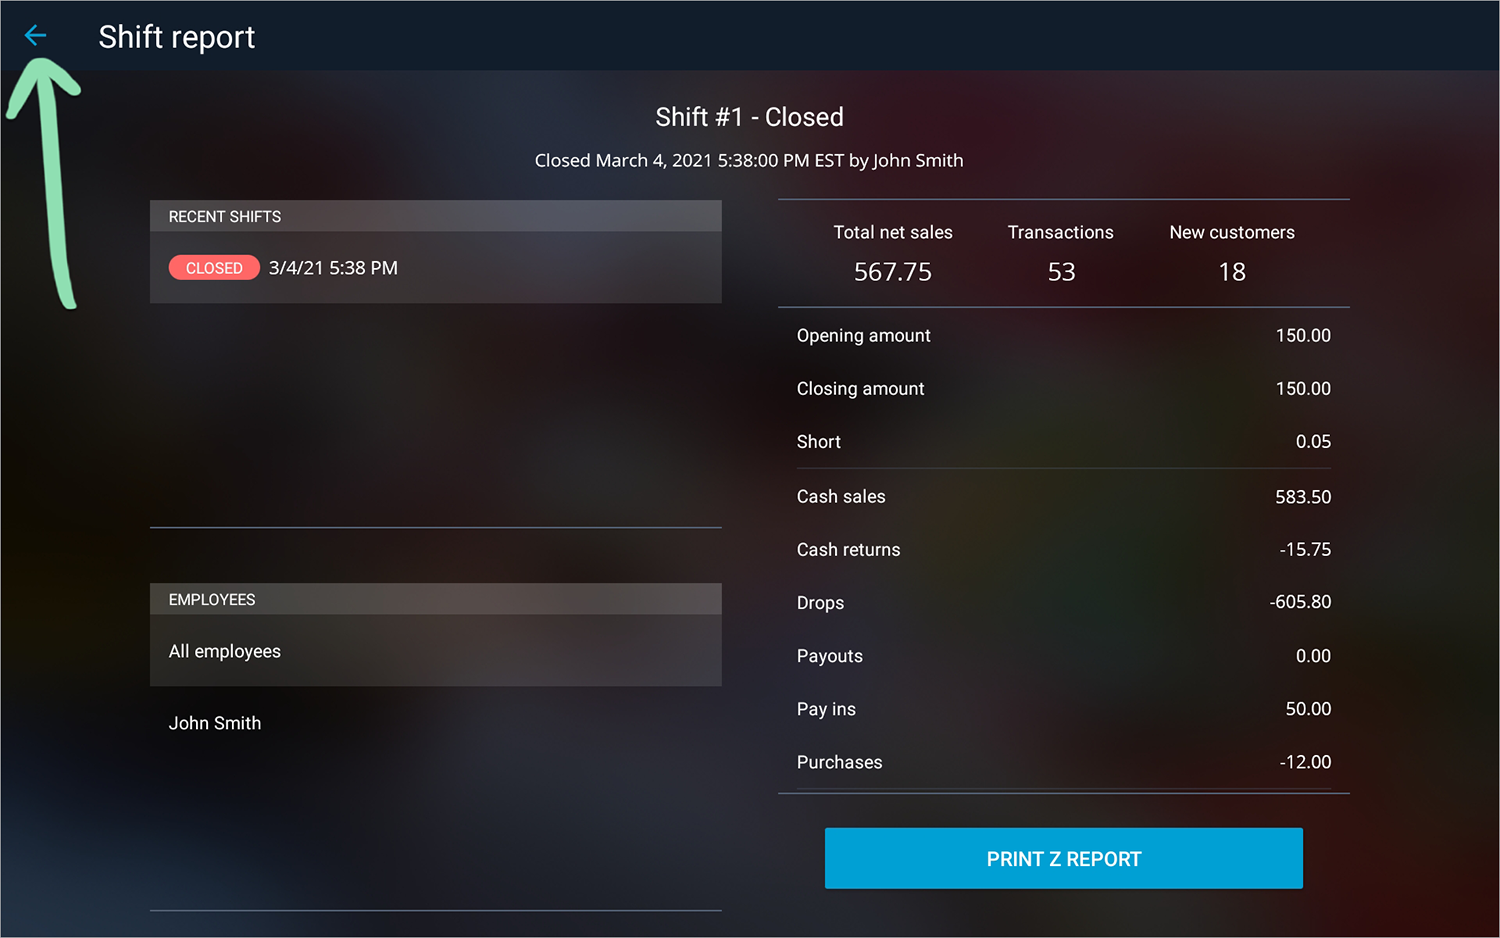Screen dimensions: 1500x938
Task: Click the Short value 0.05
Action: [1313, 442]
